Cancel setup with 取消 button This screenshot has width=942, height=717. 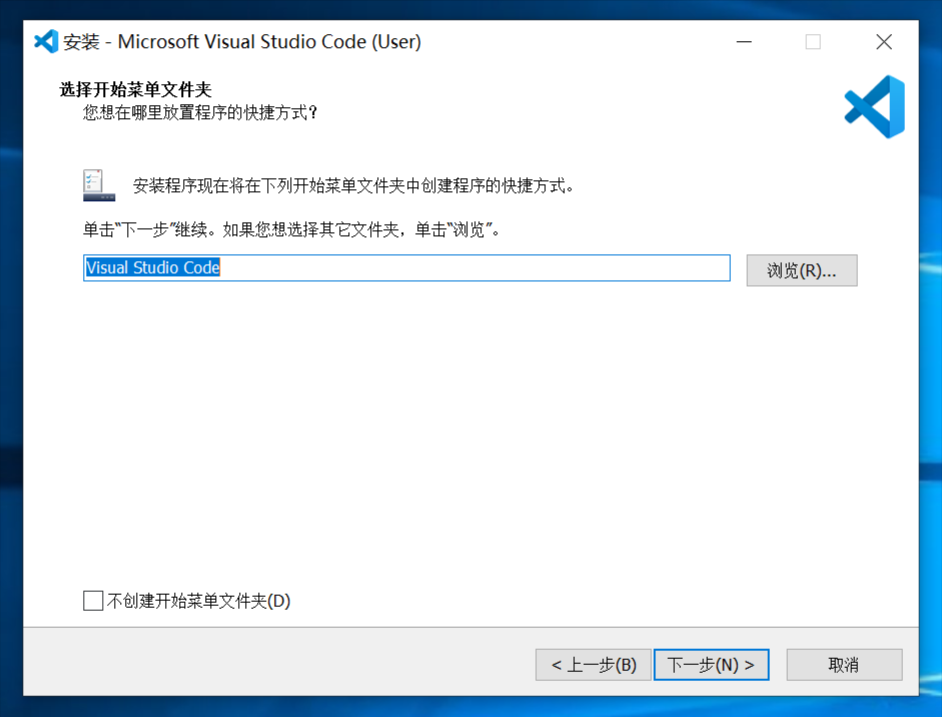coord(844,665)
